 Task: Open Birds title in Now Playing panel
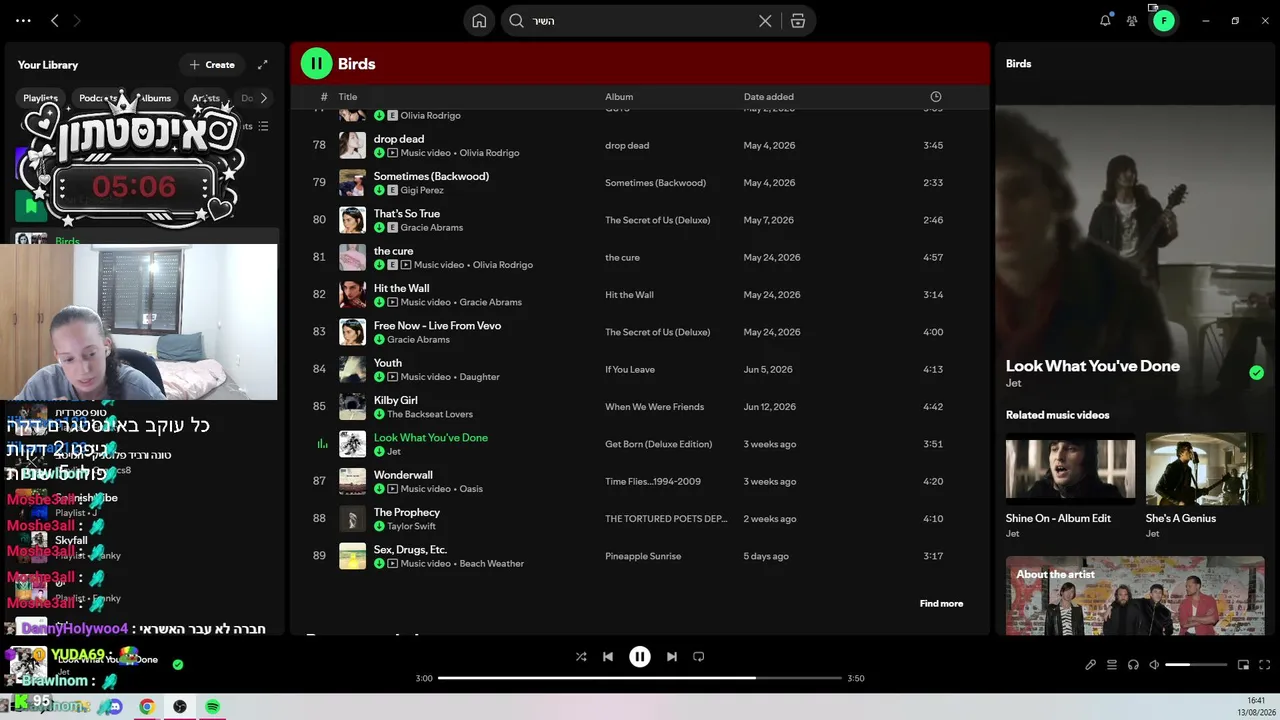coord(1018,64)
